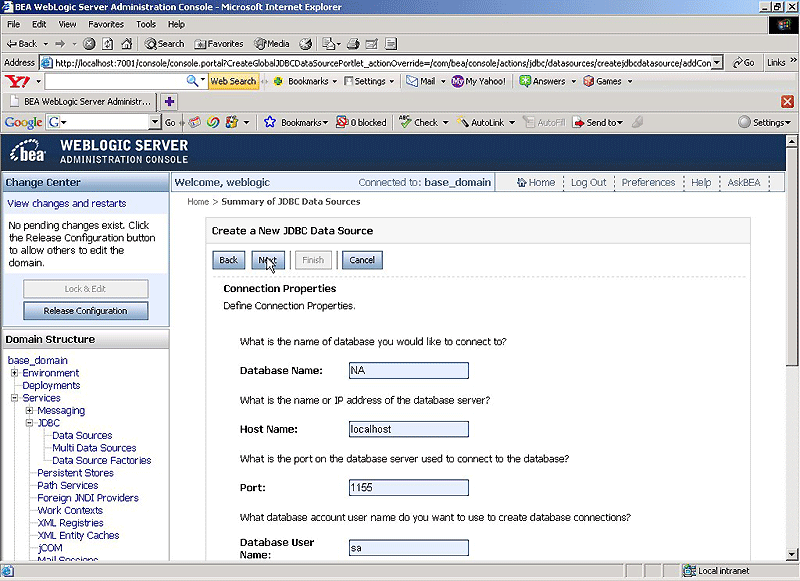Open the Back button history dropdown

[x=45, y=44]
